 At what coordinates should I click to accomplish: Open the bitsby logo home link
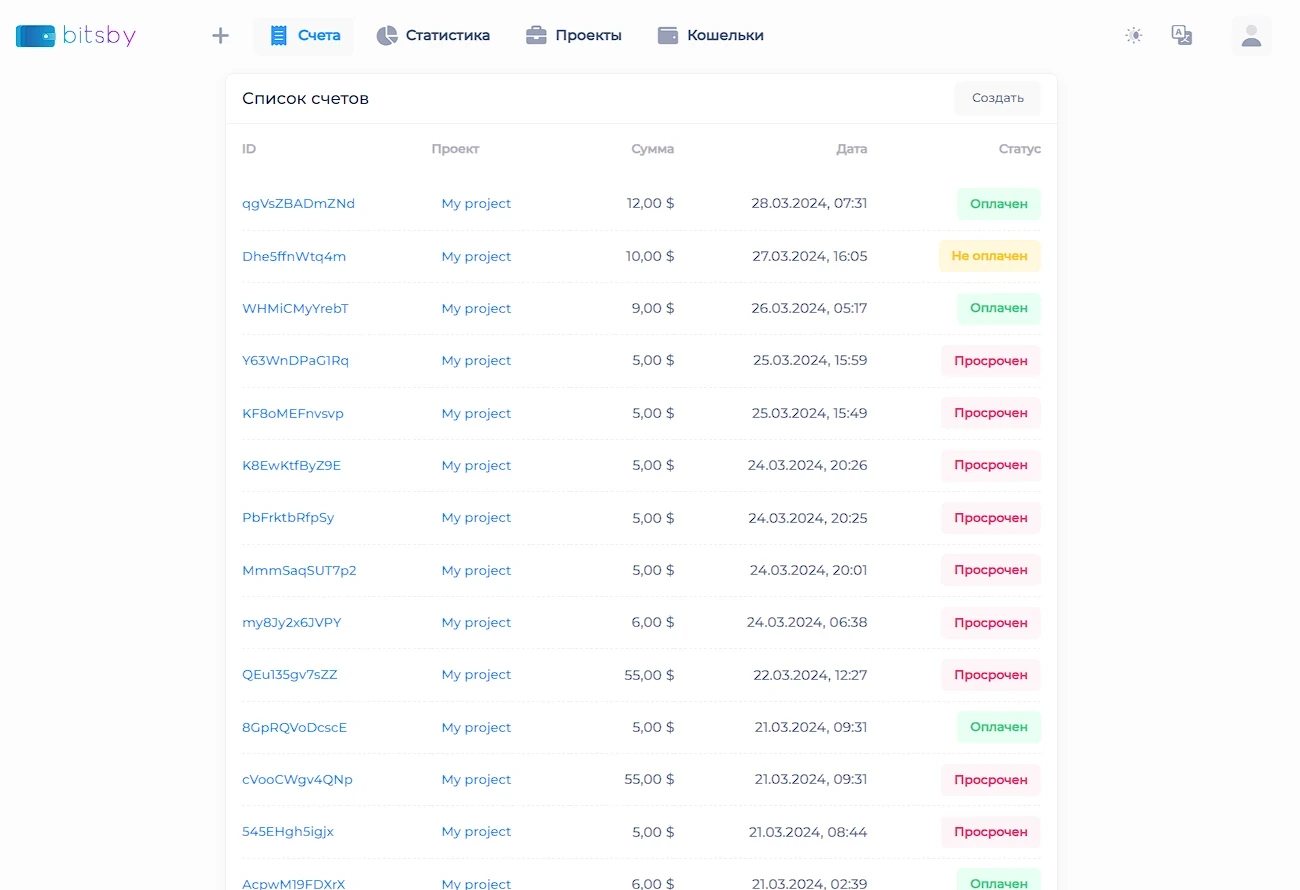[76, 36]
